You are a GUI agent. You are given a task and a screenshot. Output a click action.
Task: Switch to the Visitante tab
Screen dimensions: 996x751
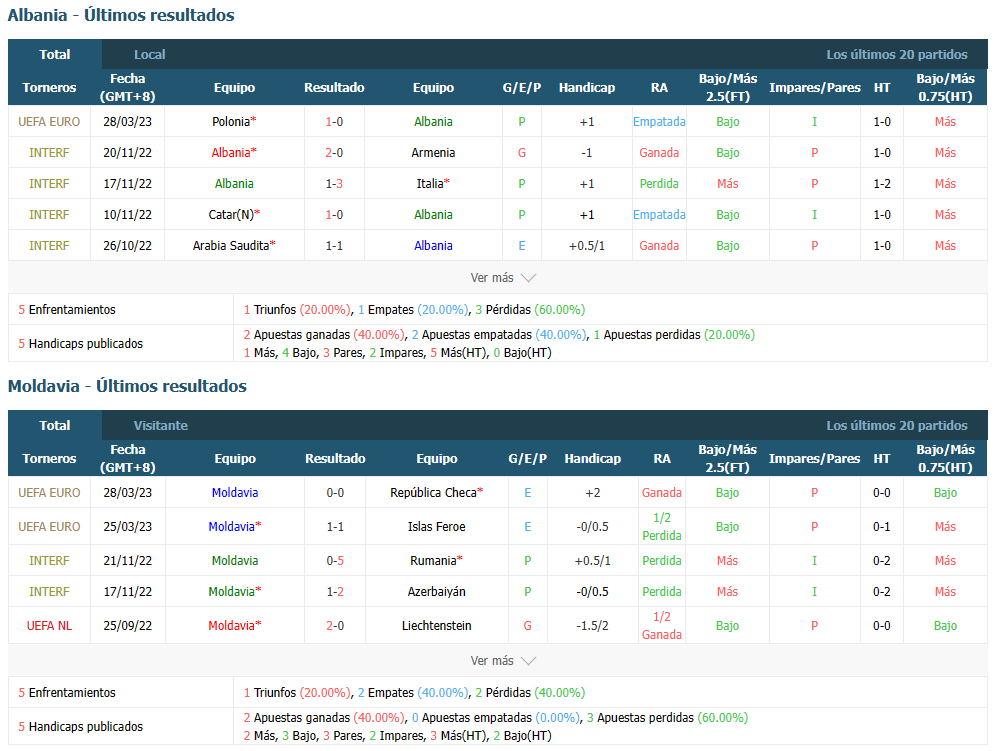(x=161, y=426)
